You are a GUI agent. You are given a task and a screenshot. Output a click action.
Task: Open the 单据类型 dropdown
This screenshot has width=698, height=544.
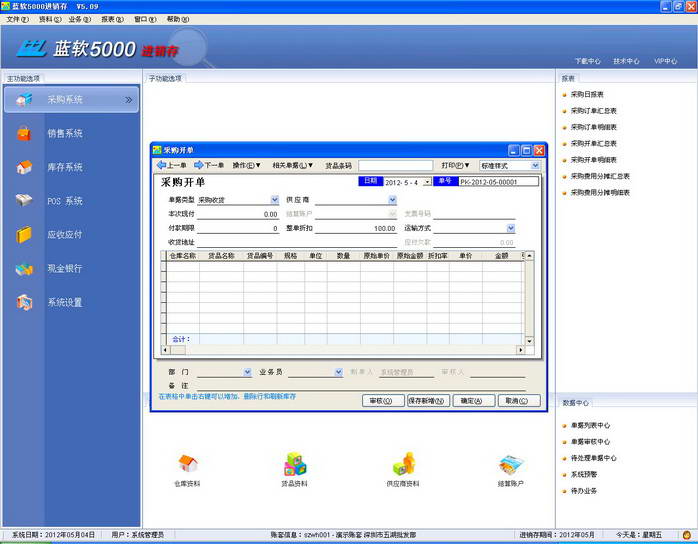coord(275,200)
